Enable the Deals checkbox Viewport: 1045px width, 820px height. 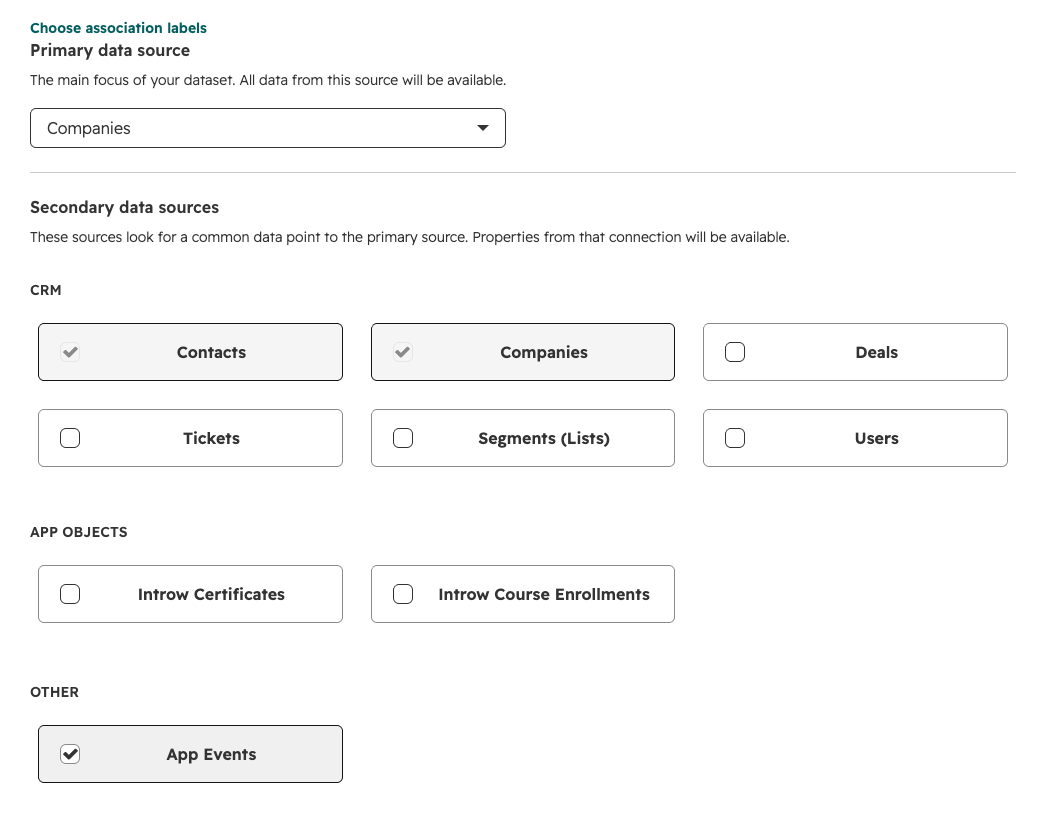point(734,352)
